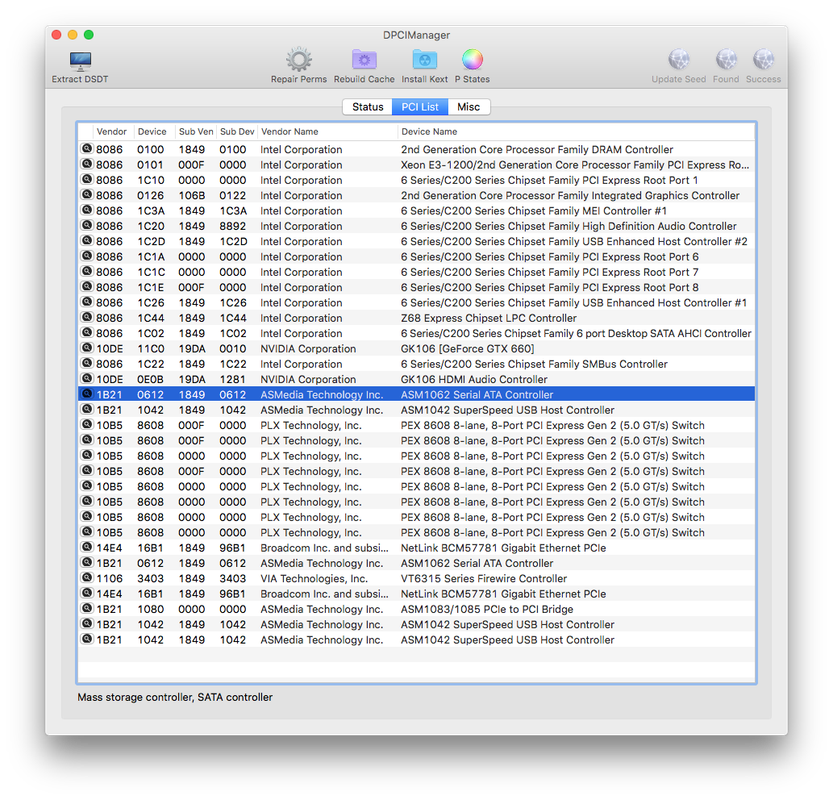Screen dimensions: 833x800
Task: Click device ID '0E0B' cell
Action: pos(150,379)
